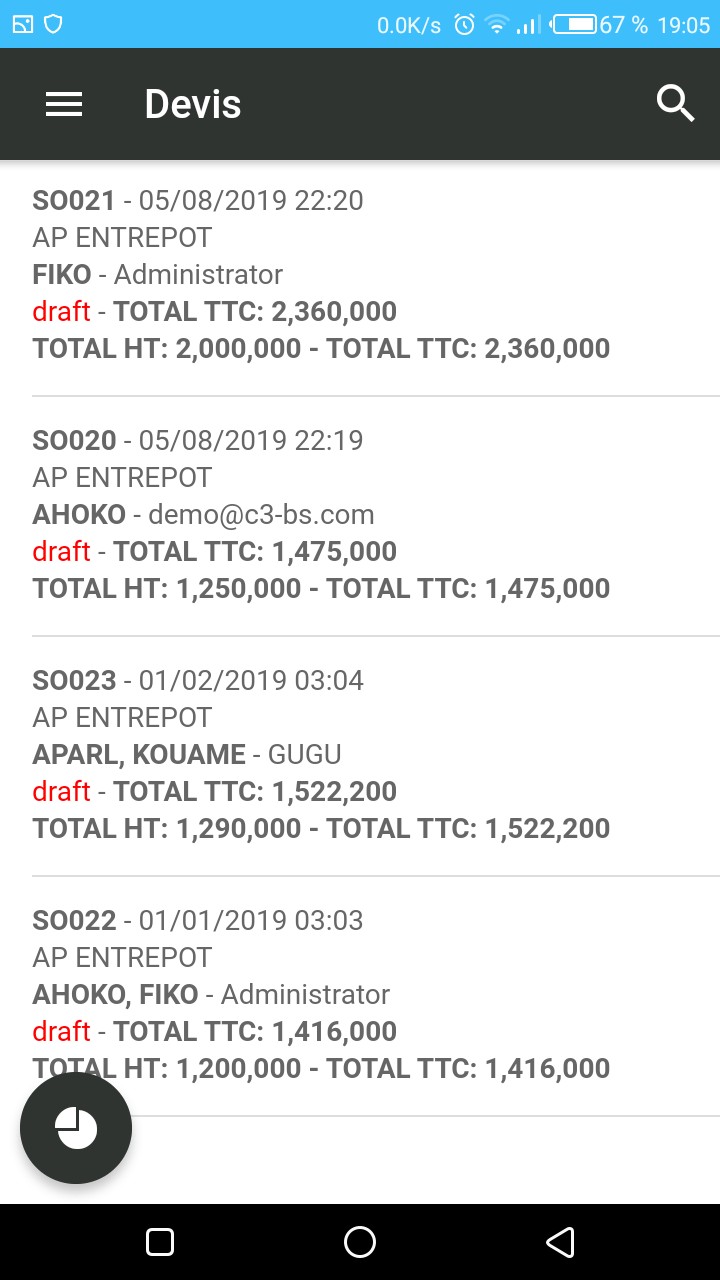Open the pie chart floating button
720x1280 pixels.
(x=76, y=1128)
